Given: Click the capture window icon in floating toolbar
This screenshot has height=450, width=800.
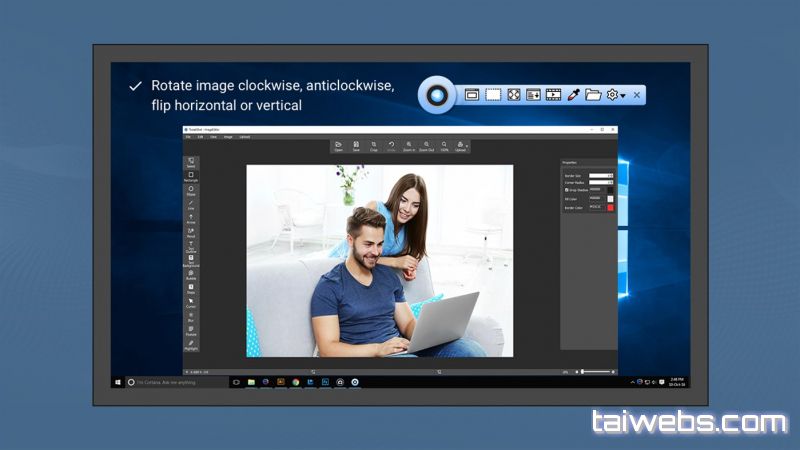Looking at the screenshot, I should click(472, 95).
